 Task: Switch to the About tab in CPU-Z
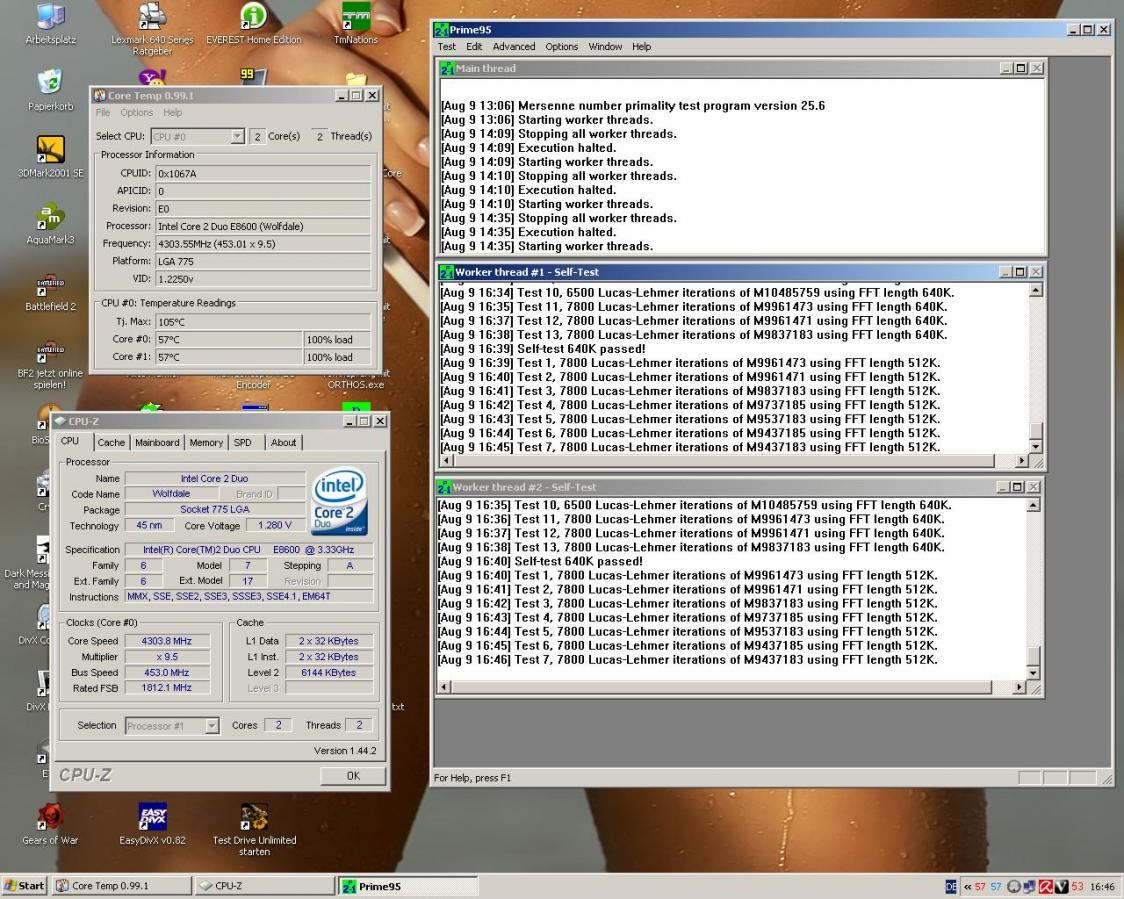coord(283,443)
